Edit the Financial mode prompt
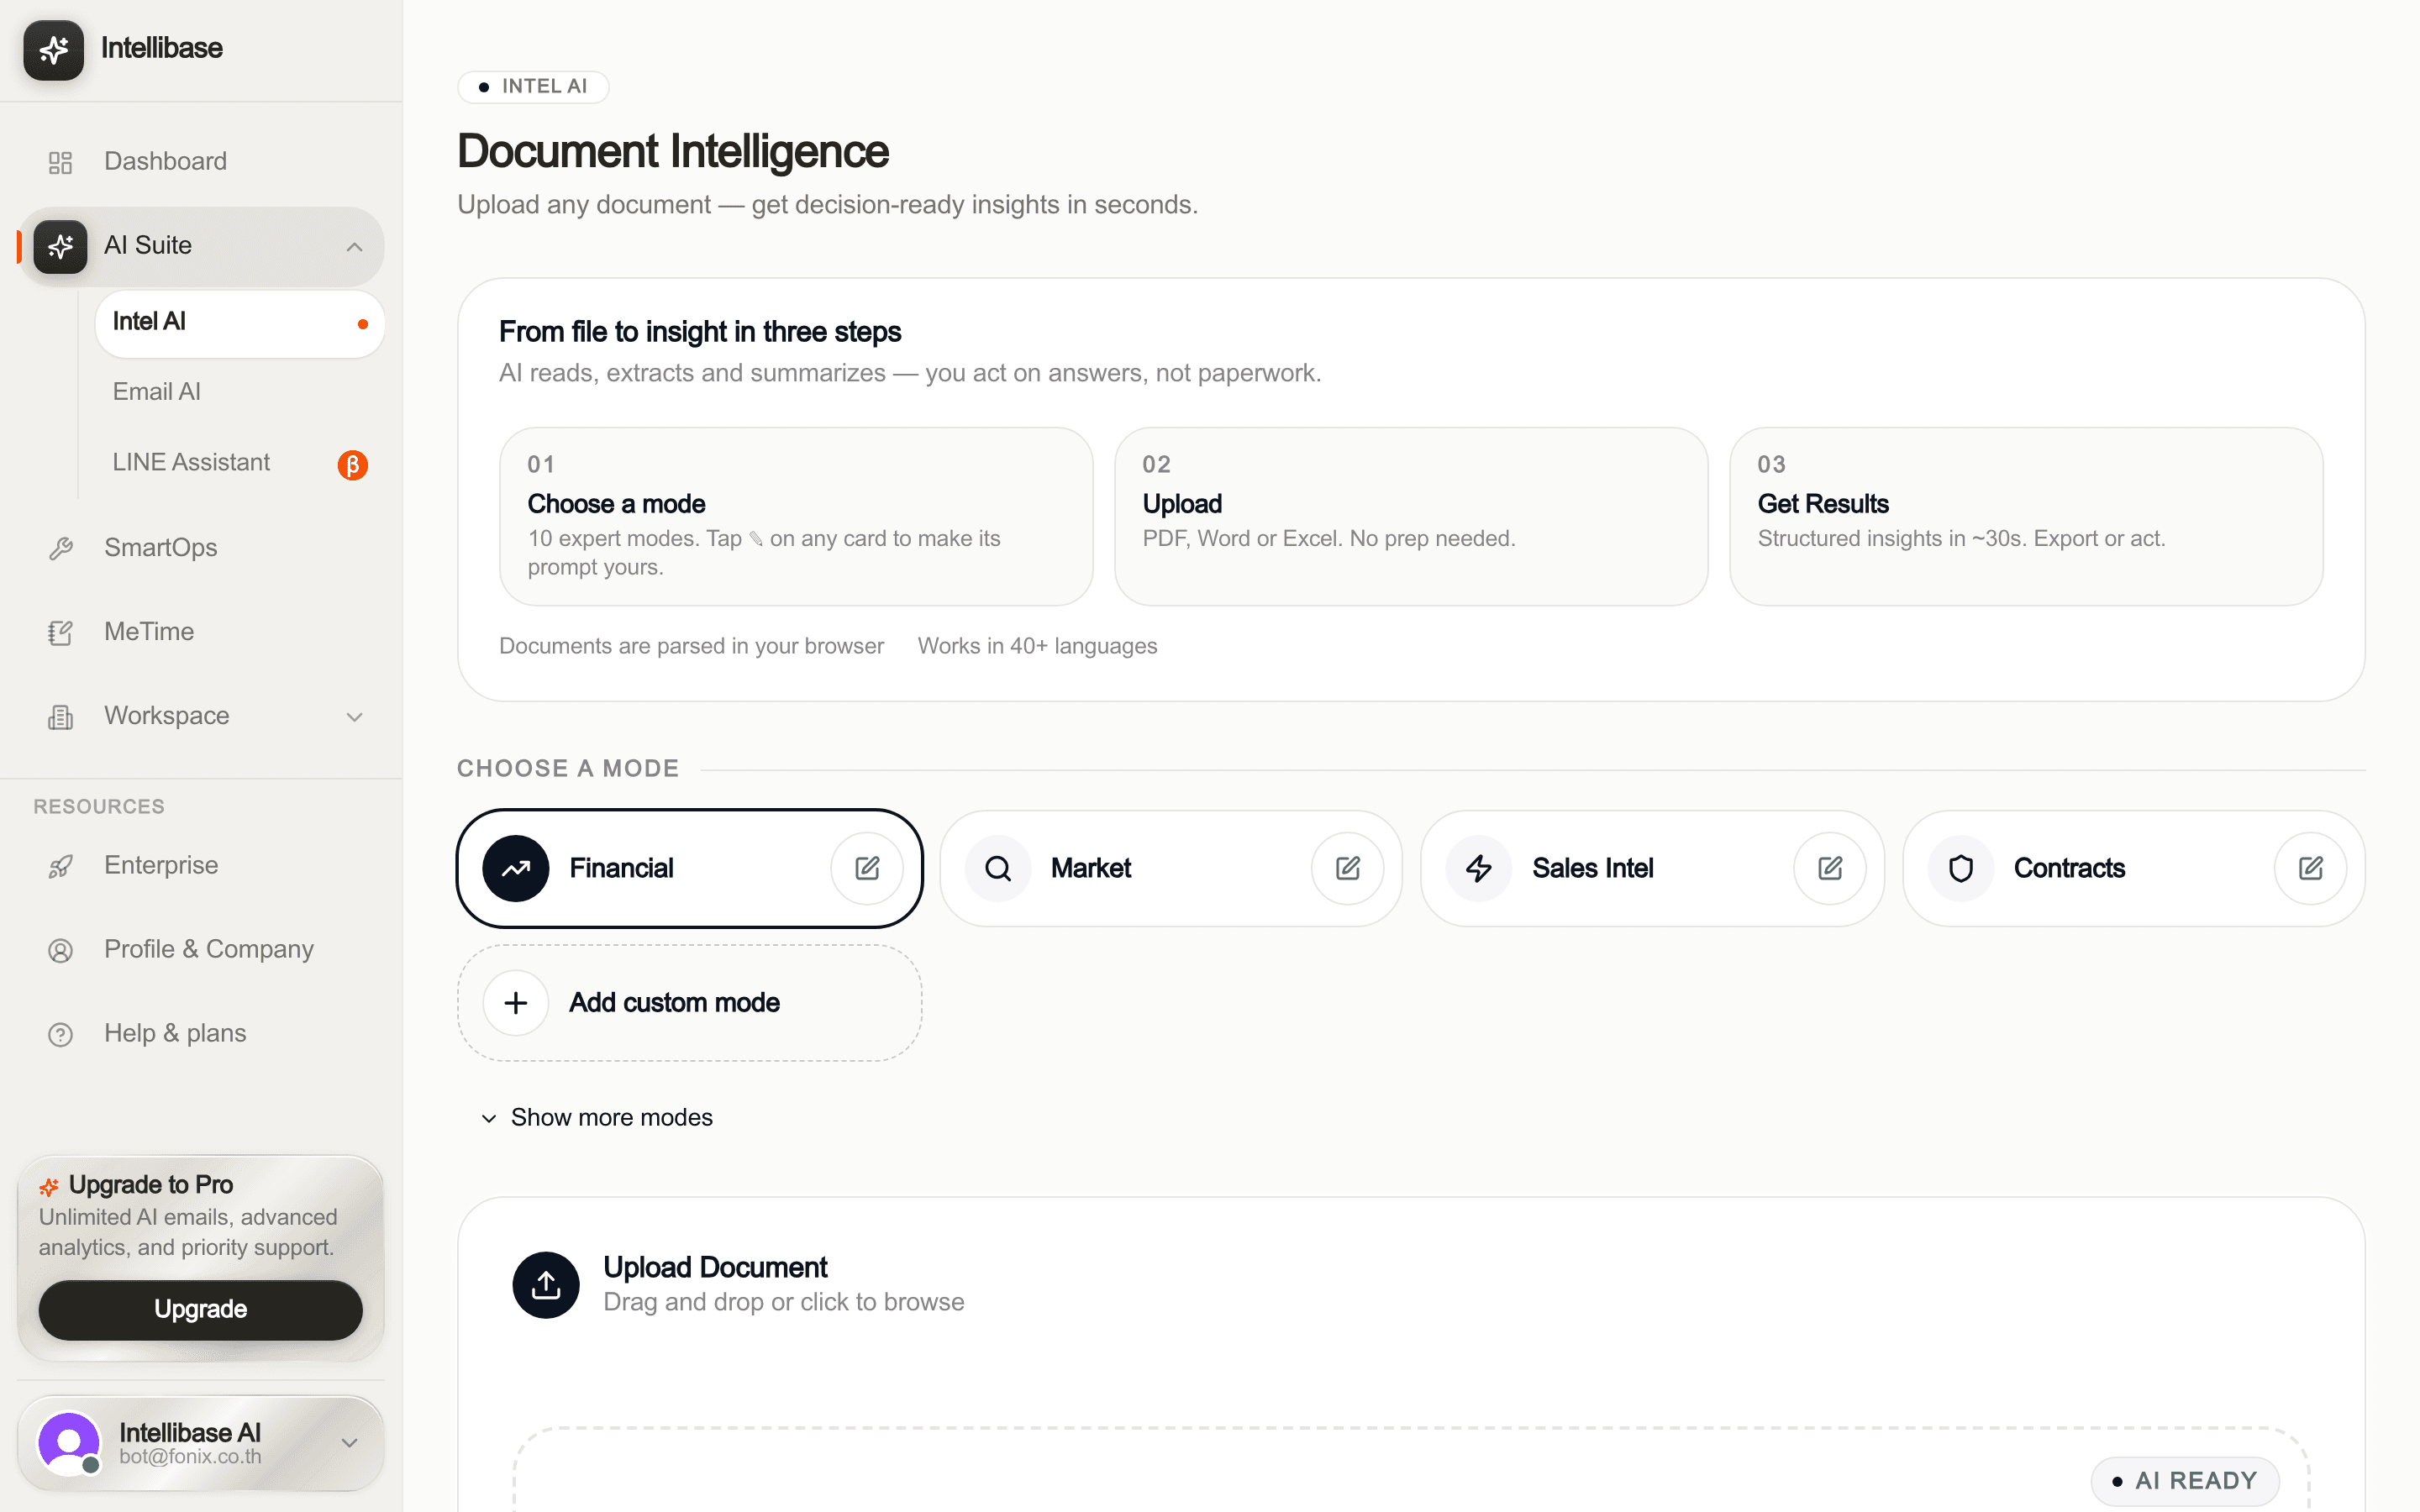This screenshot has height=1512, width=2420. pos(867,868)
